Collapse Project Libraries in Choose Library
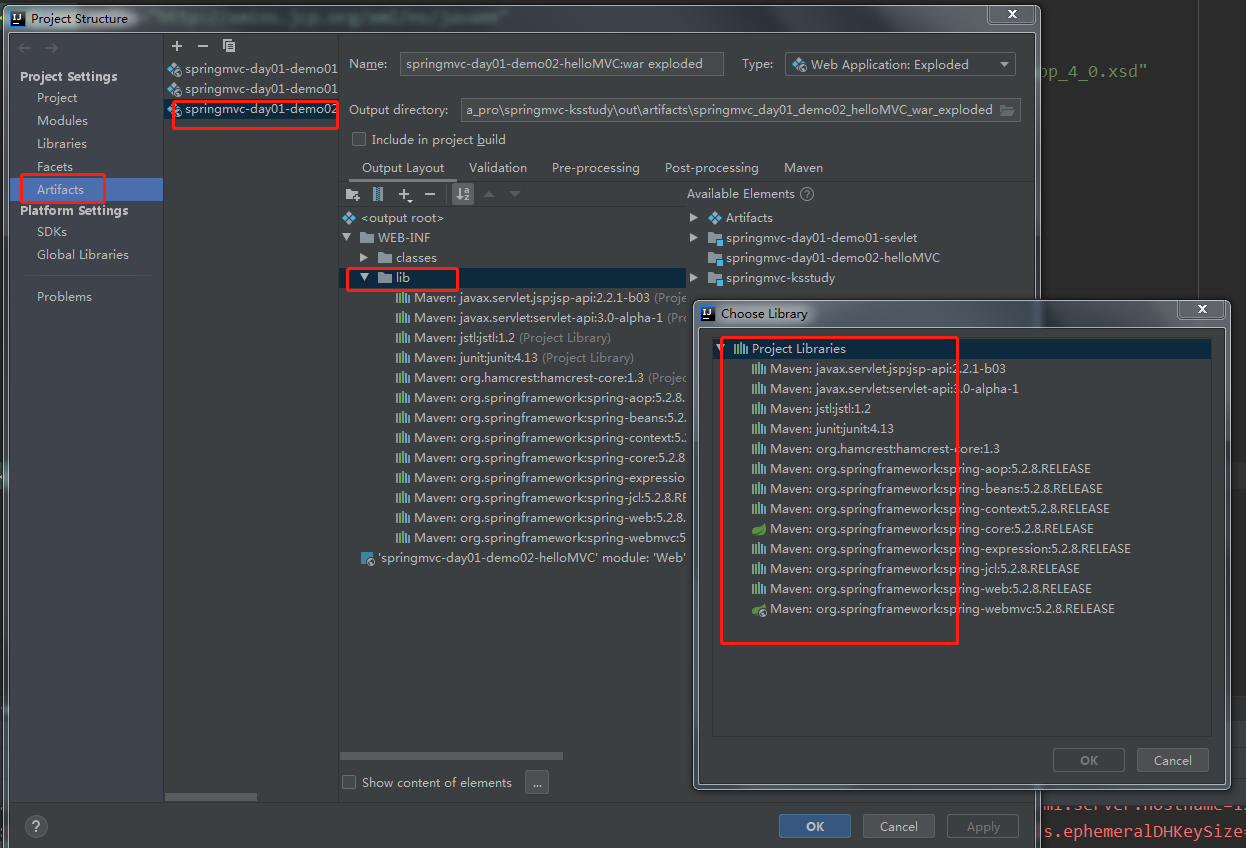This screenshot has width=1246, height=848. click(x=721, y=349)
